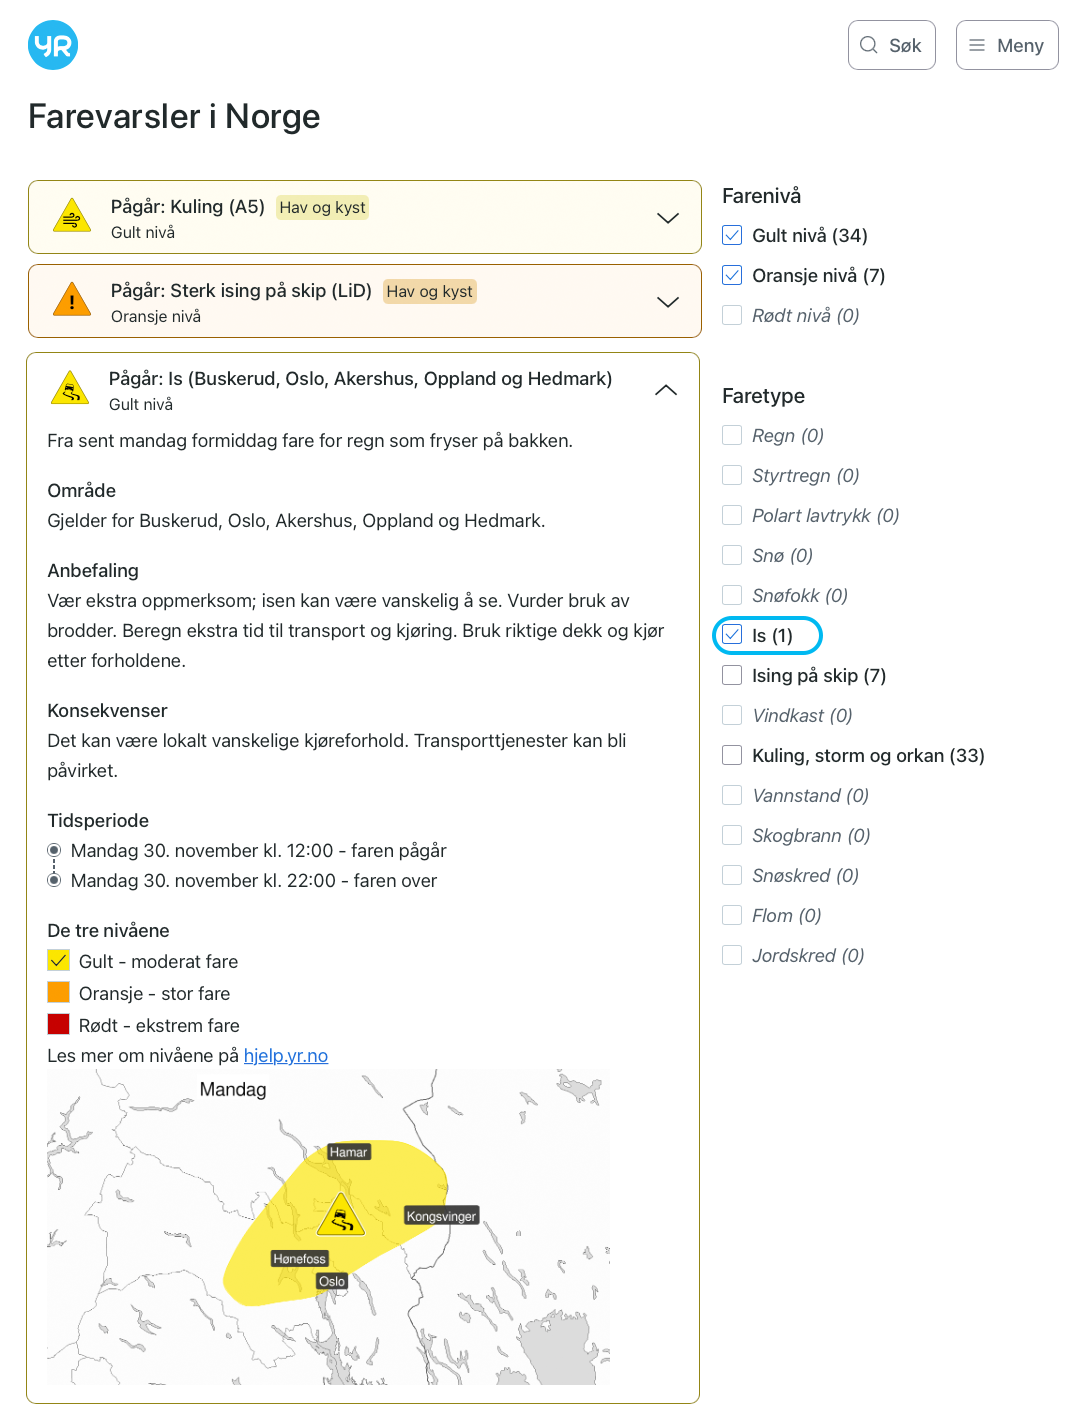Screen dimensions: 1077x1406
Task: Click the yellow Gult - moderat fare swatch
Action: [x=58, y=960]
